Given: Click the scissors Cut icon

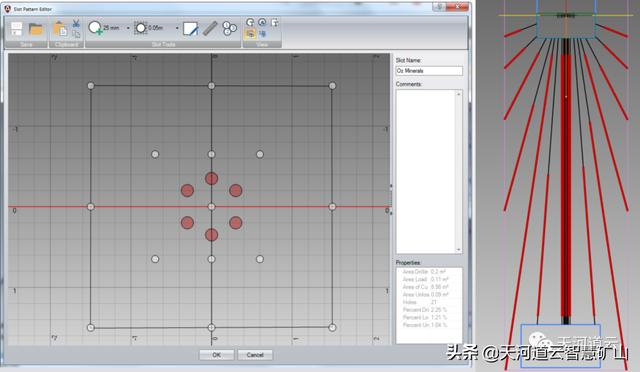Looking at the screenshot, I should 76,24.
